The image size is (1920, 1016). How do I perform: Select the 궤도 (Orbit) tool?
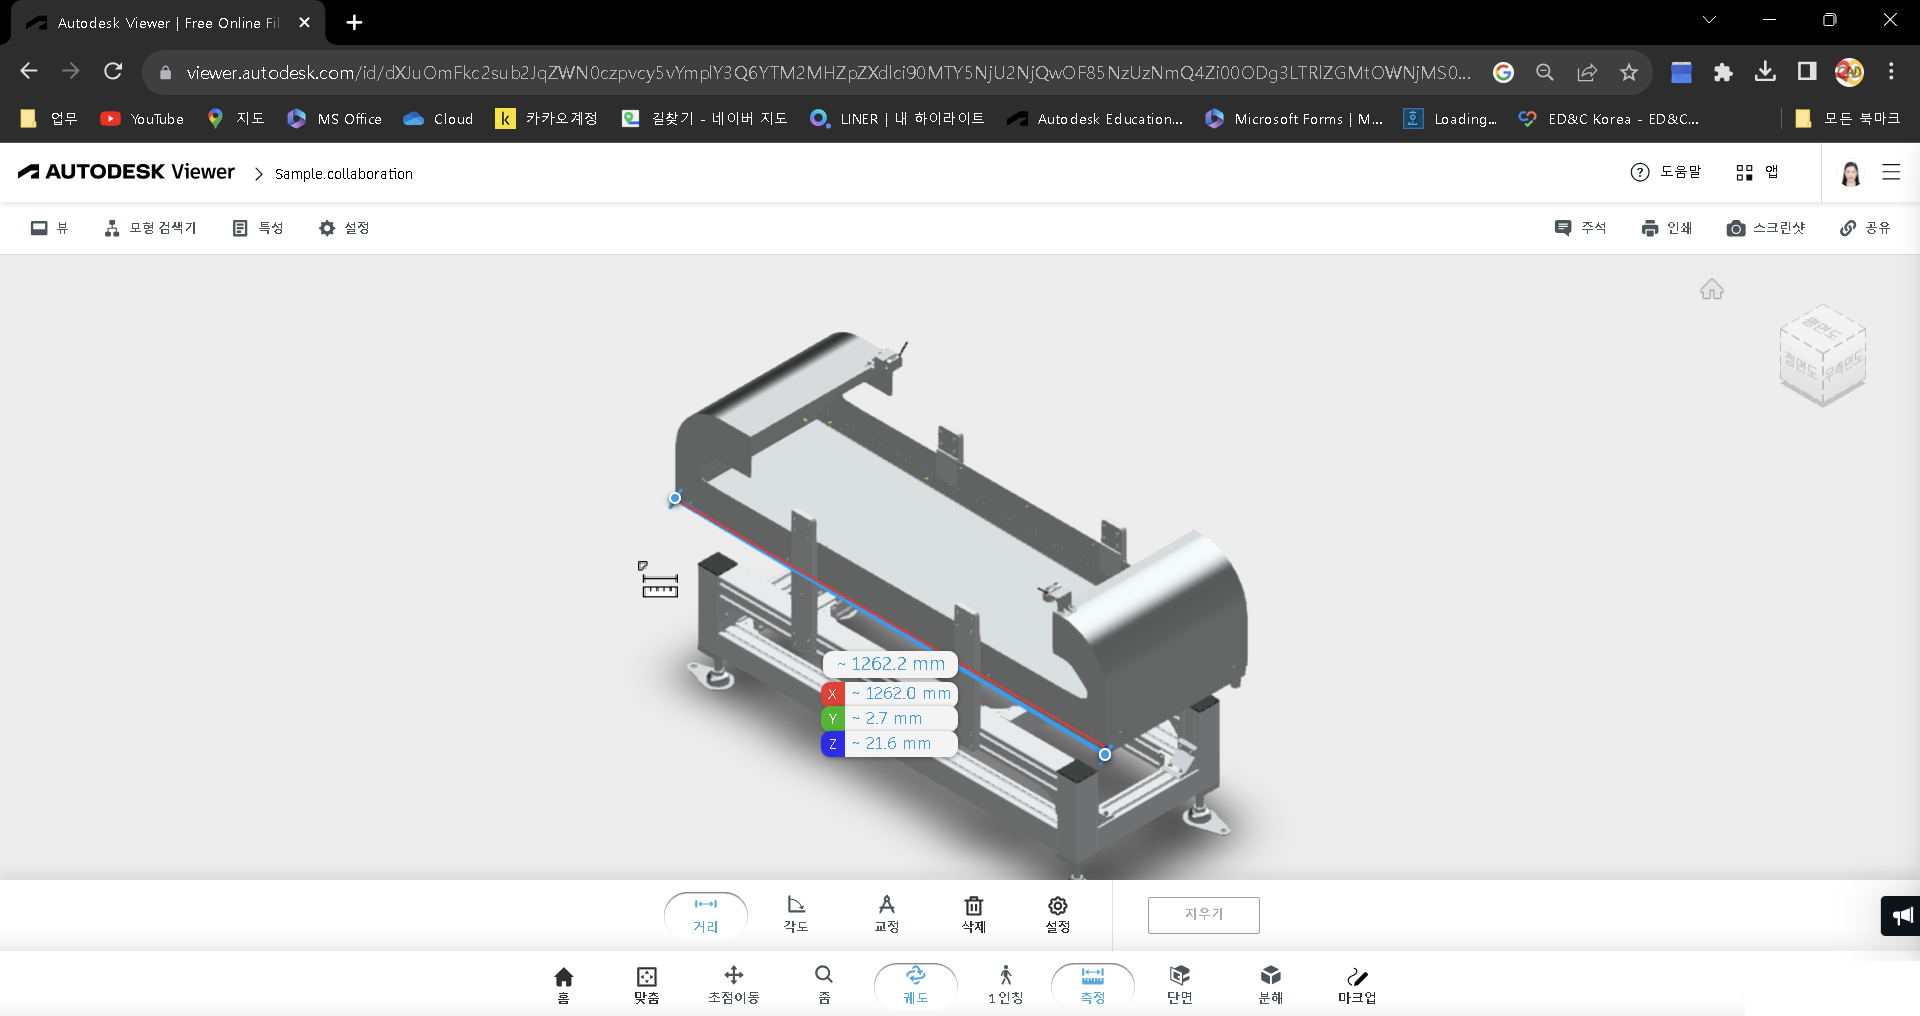pyautogui.click(x=914, y=983)
